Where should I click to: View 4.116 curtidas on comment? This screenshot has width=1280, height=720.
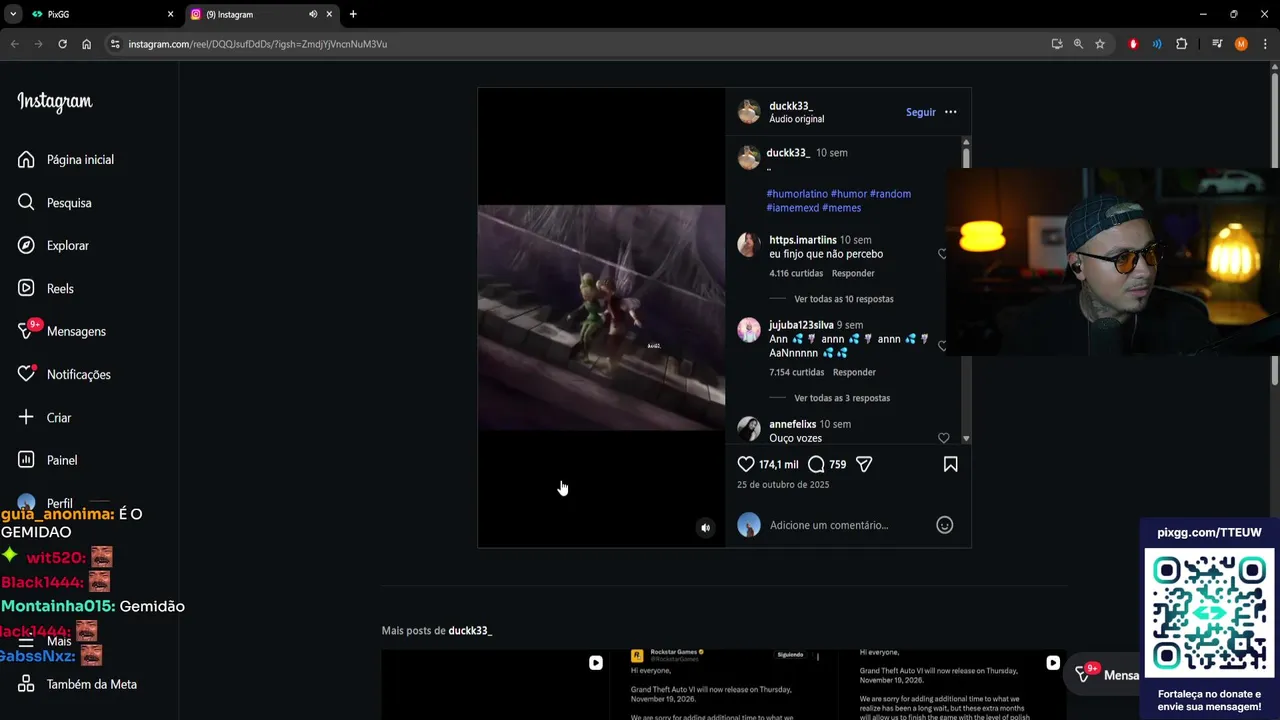pyautogui.click(x=796, y=273)
